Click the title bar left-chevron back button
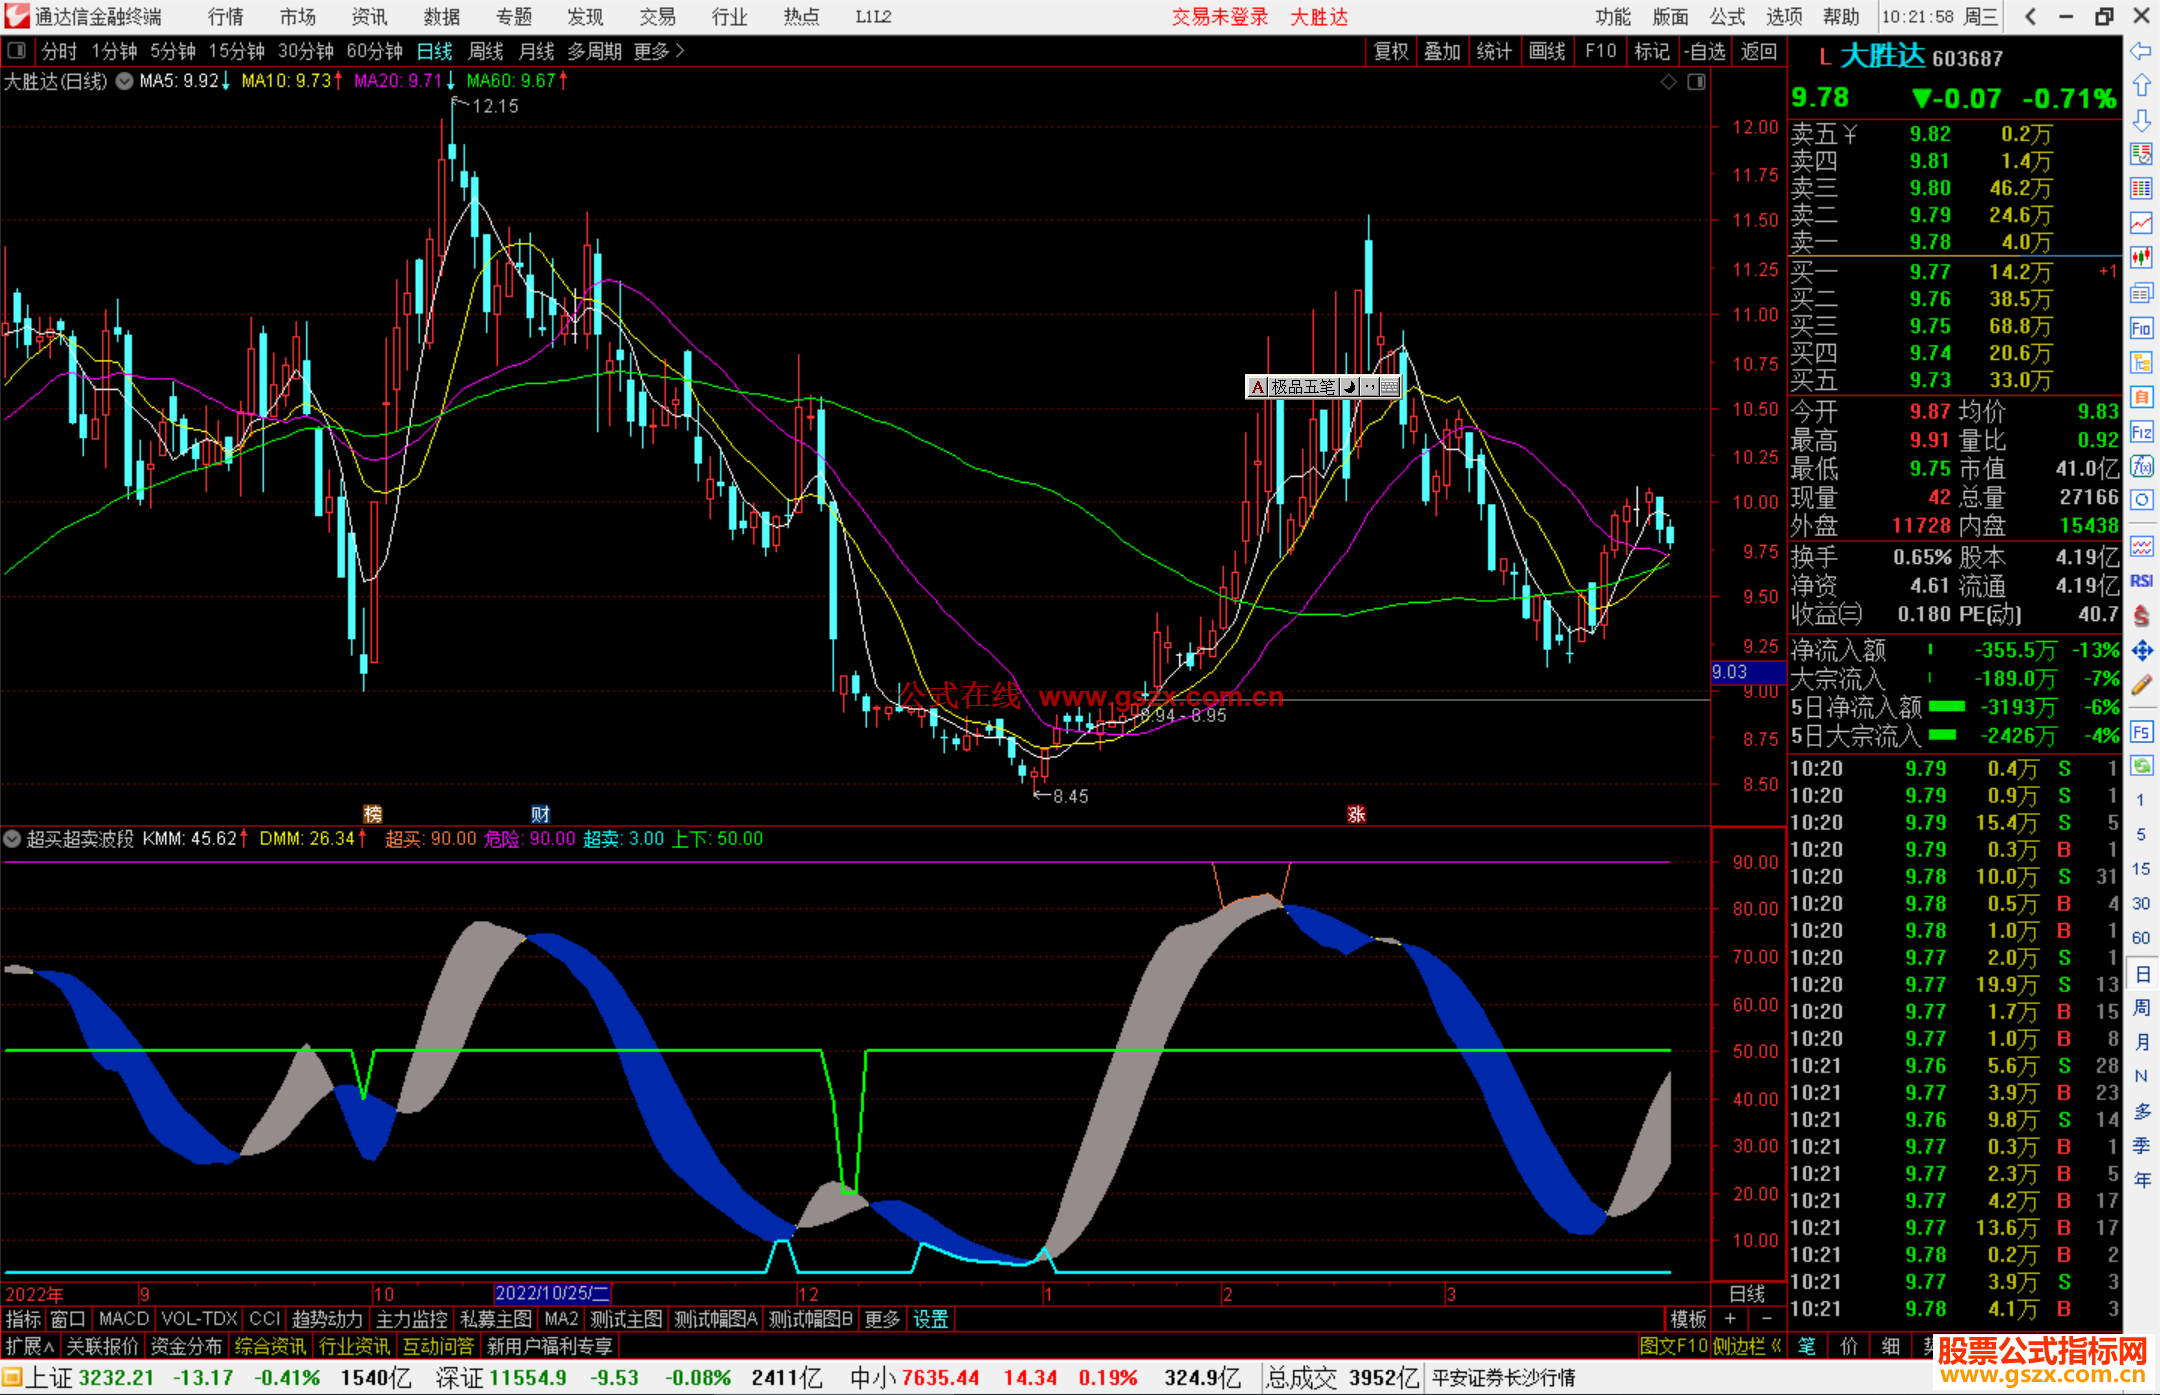 click(x=2030, y=16)
